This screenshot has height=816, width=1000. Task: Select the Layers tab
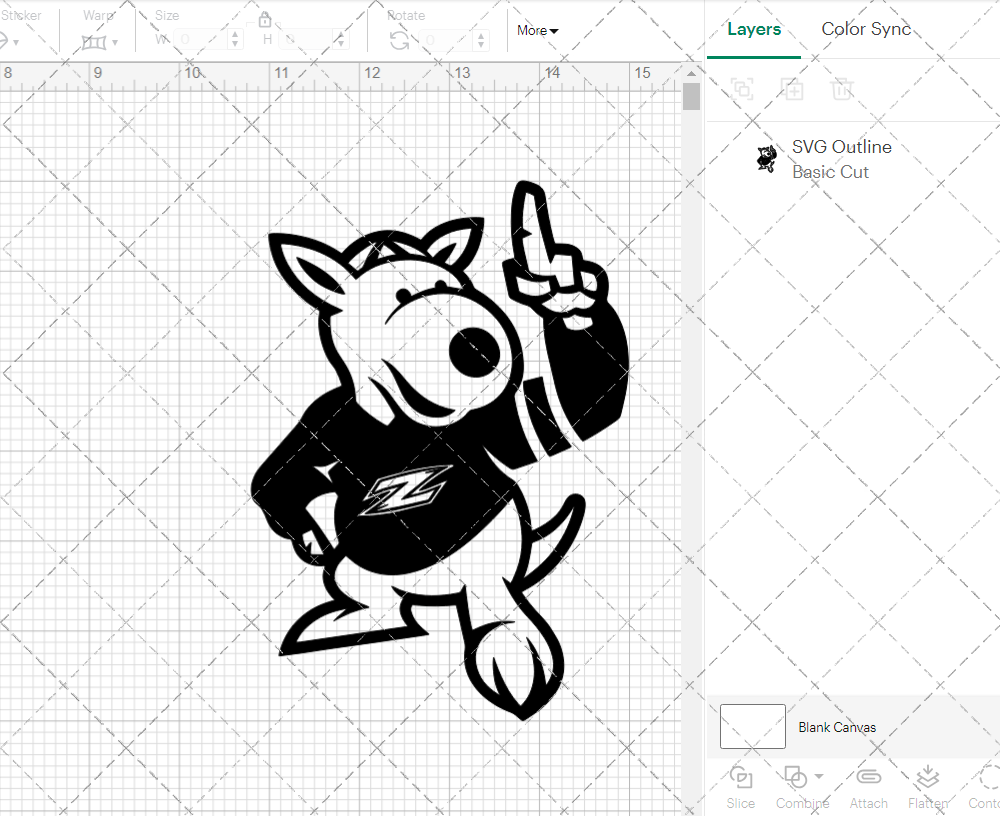pyautogui.click(x=754, y=29)
